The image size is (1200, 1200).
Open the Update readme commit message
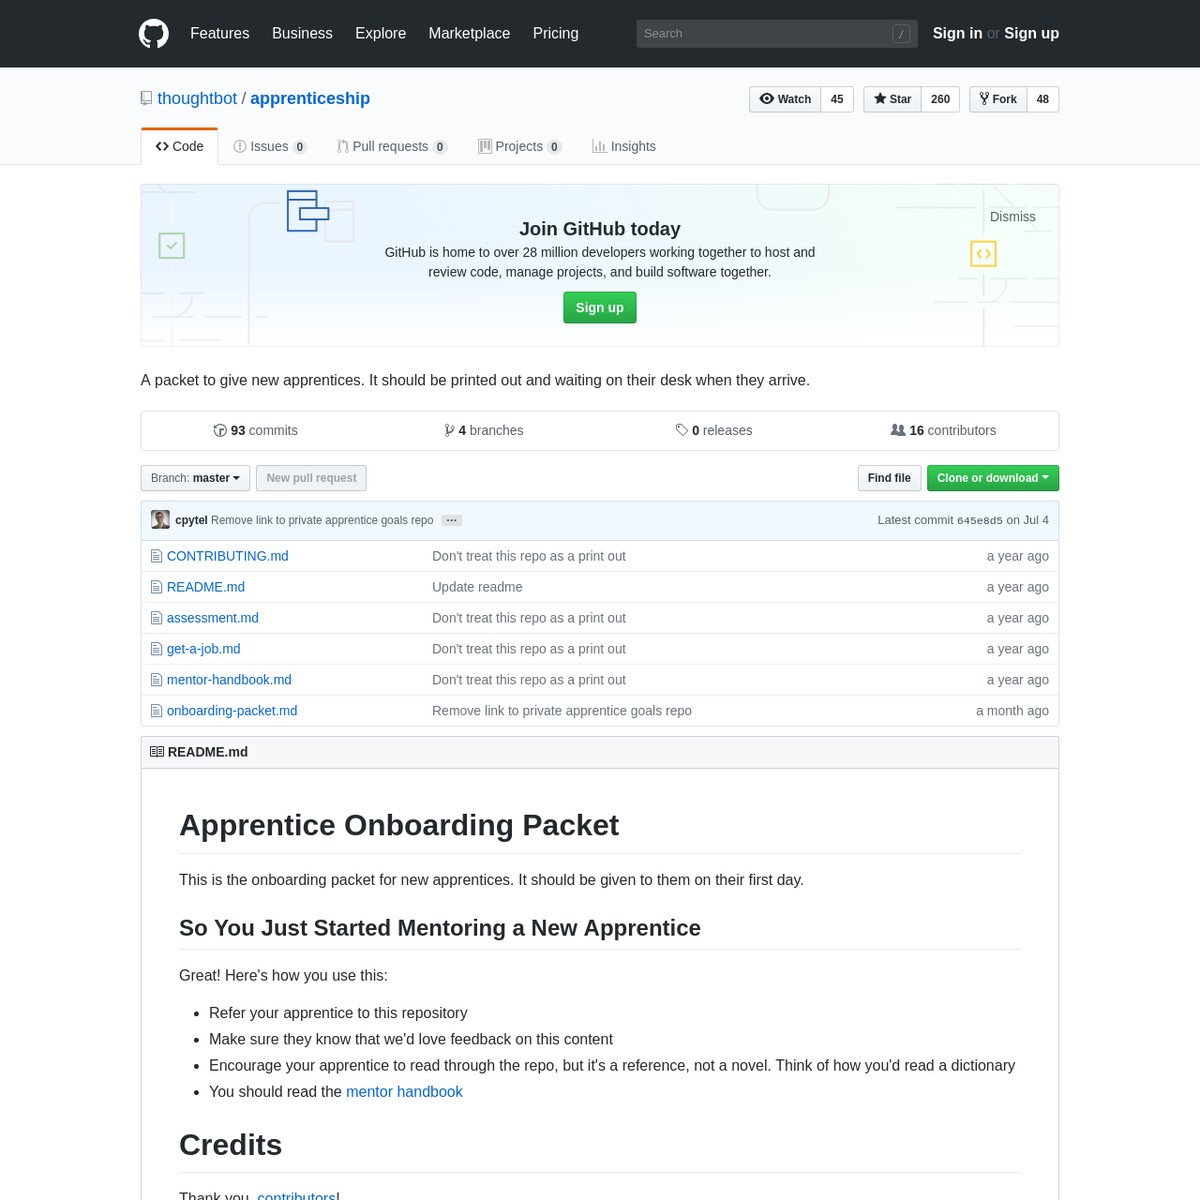[x=477, y=587]
